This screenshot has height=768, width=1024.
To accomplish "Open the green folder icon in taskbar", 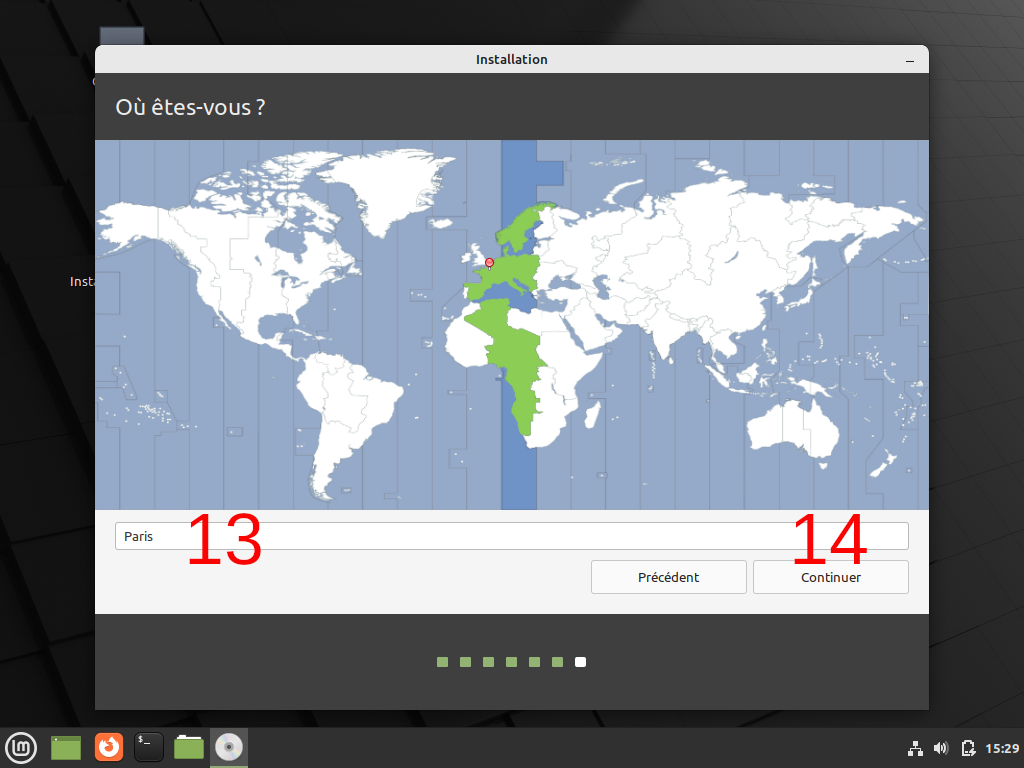I will 188,747.
